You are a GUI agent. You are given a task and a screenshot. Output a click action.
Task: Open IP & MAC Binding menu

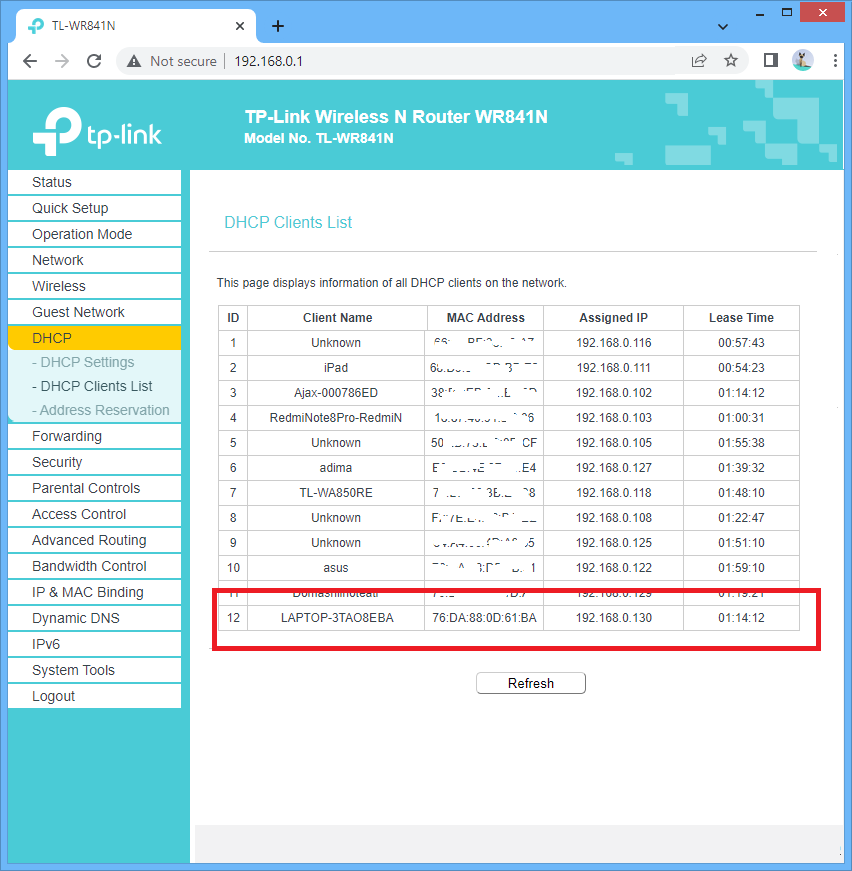pos(94,592)
